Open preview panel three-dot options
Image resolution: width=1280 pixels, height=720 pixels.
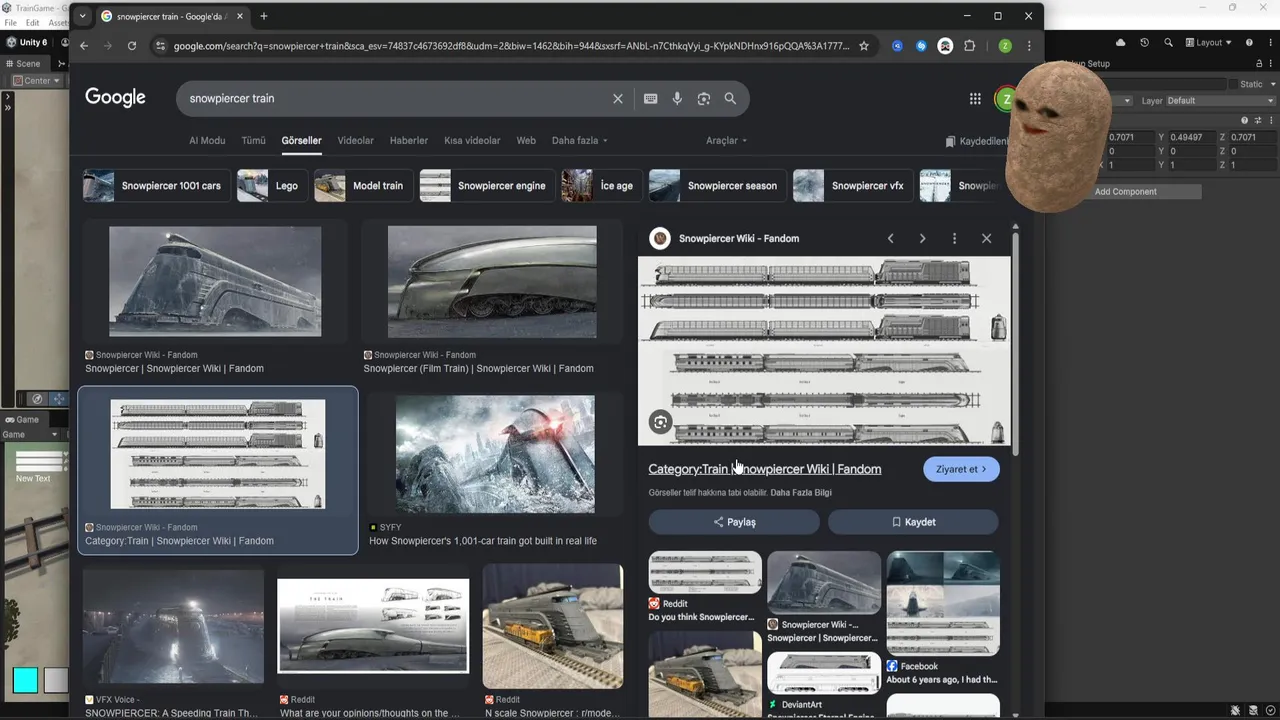pyautogui.click(x=954, y=238)
